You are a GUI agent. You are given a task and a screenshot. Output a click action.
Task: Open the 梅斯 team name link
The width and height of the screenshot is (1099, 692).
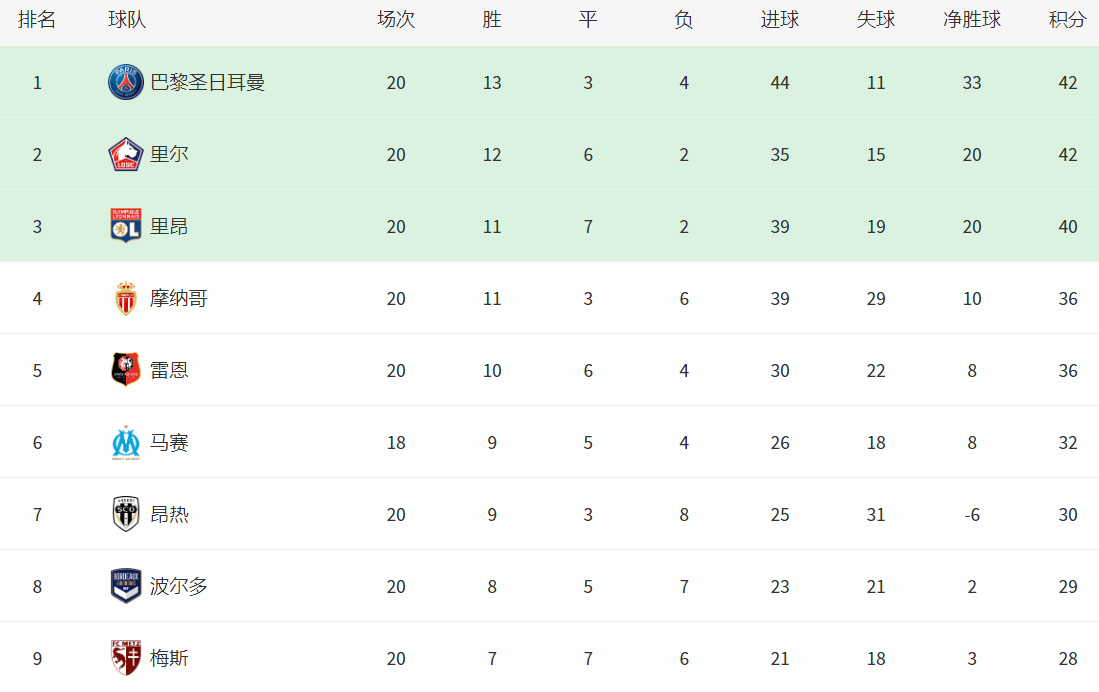click(169, 659)
